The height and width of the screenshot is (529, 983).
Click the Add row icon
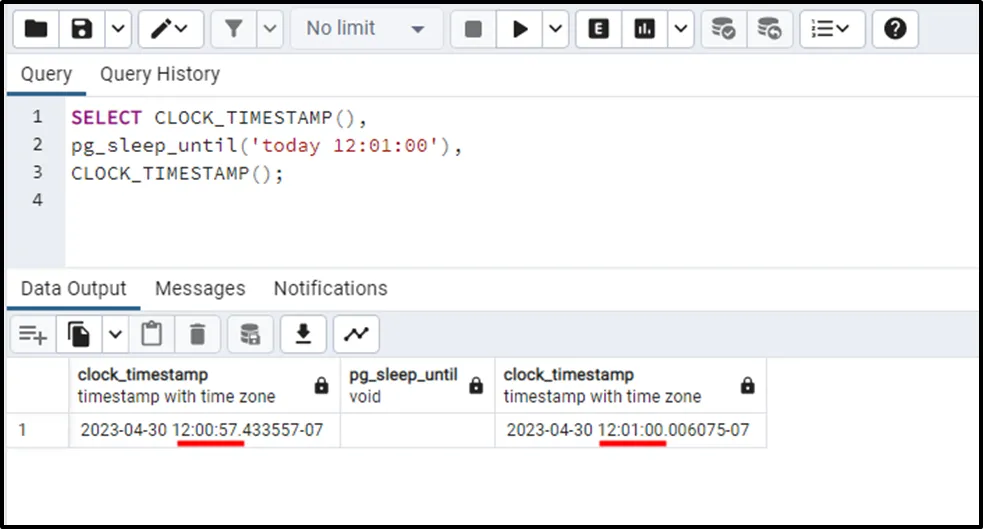tap(33, 334)
